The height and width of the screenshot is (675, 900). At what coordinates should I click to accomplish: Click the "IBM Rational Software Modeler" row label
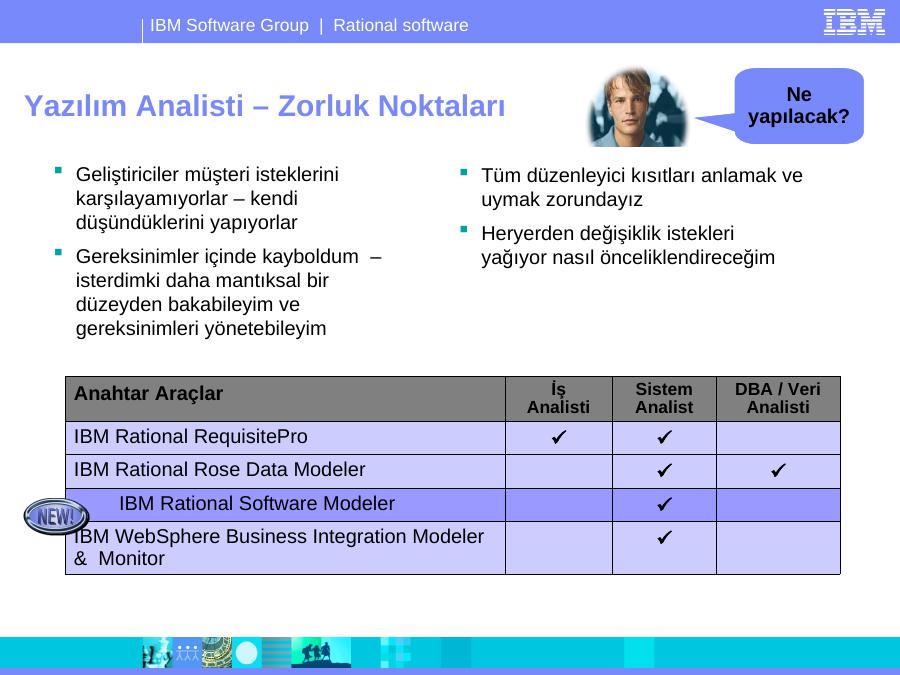tap(257, 503)
